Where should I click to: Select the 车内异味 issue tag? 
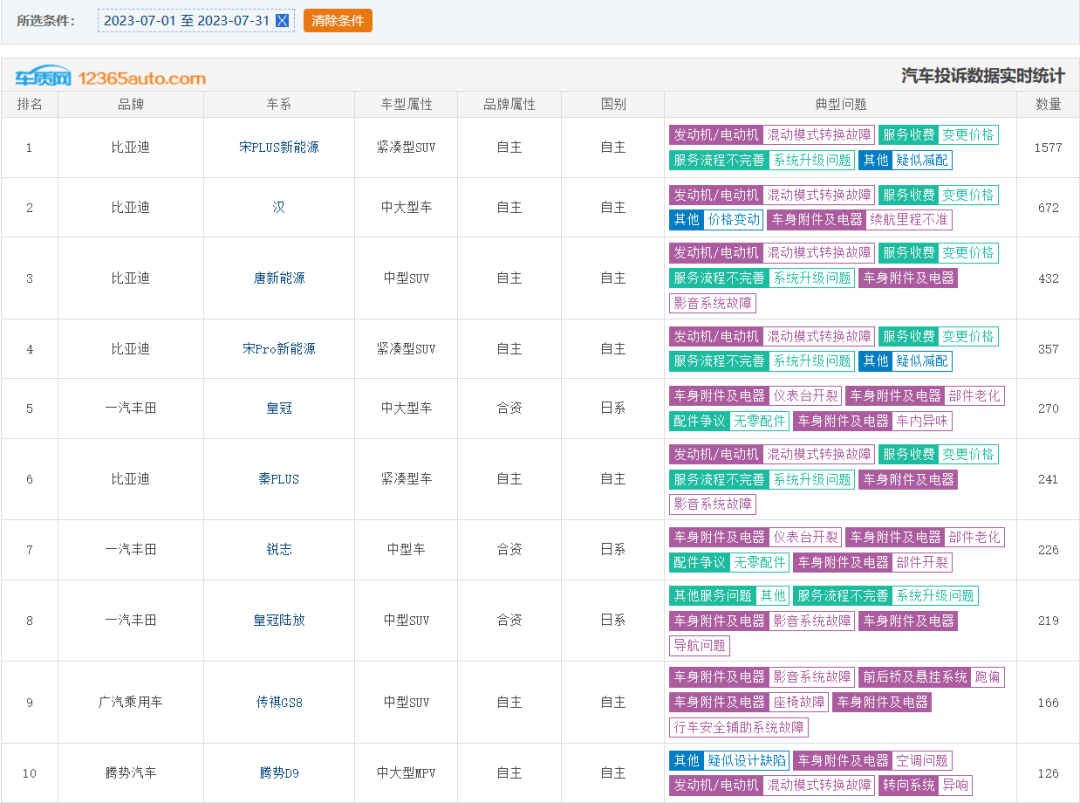coord(922,421)
